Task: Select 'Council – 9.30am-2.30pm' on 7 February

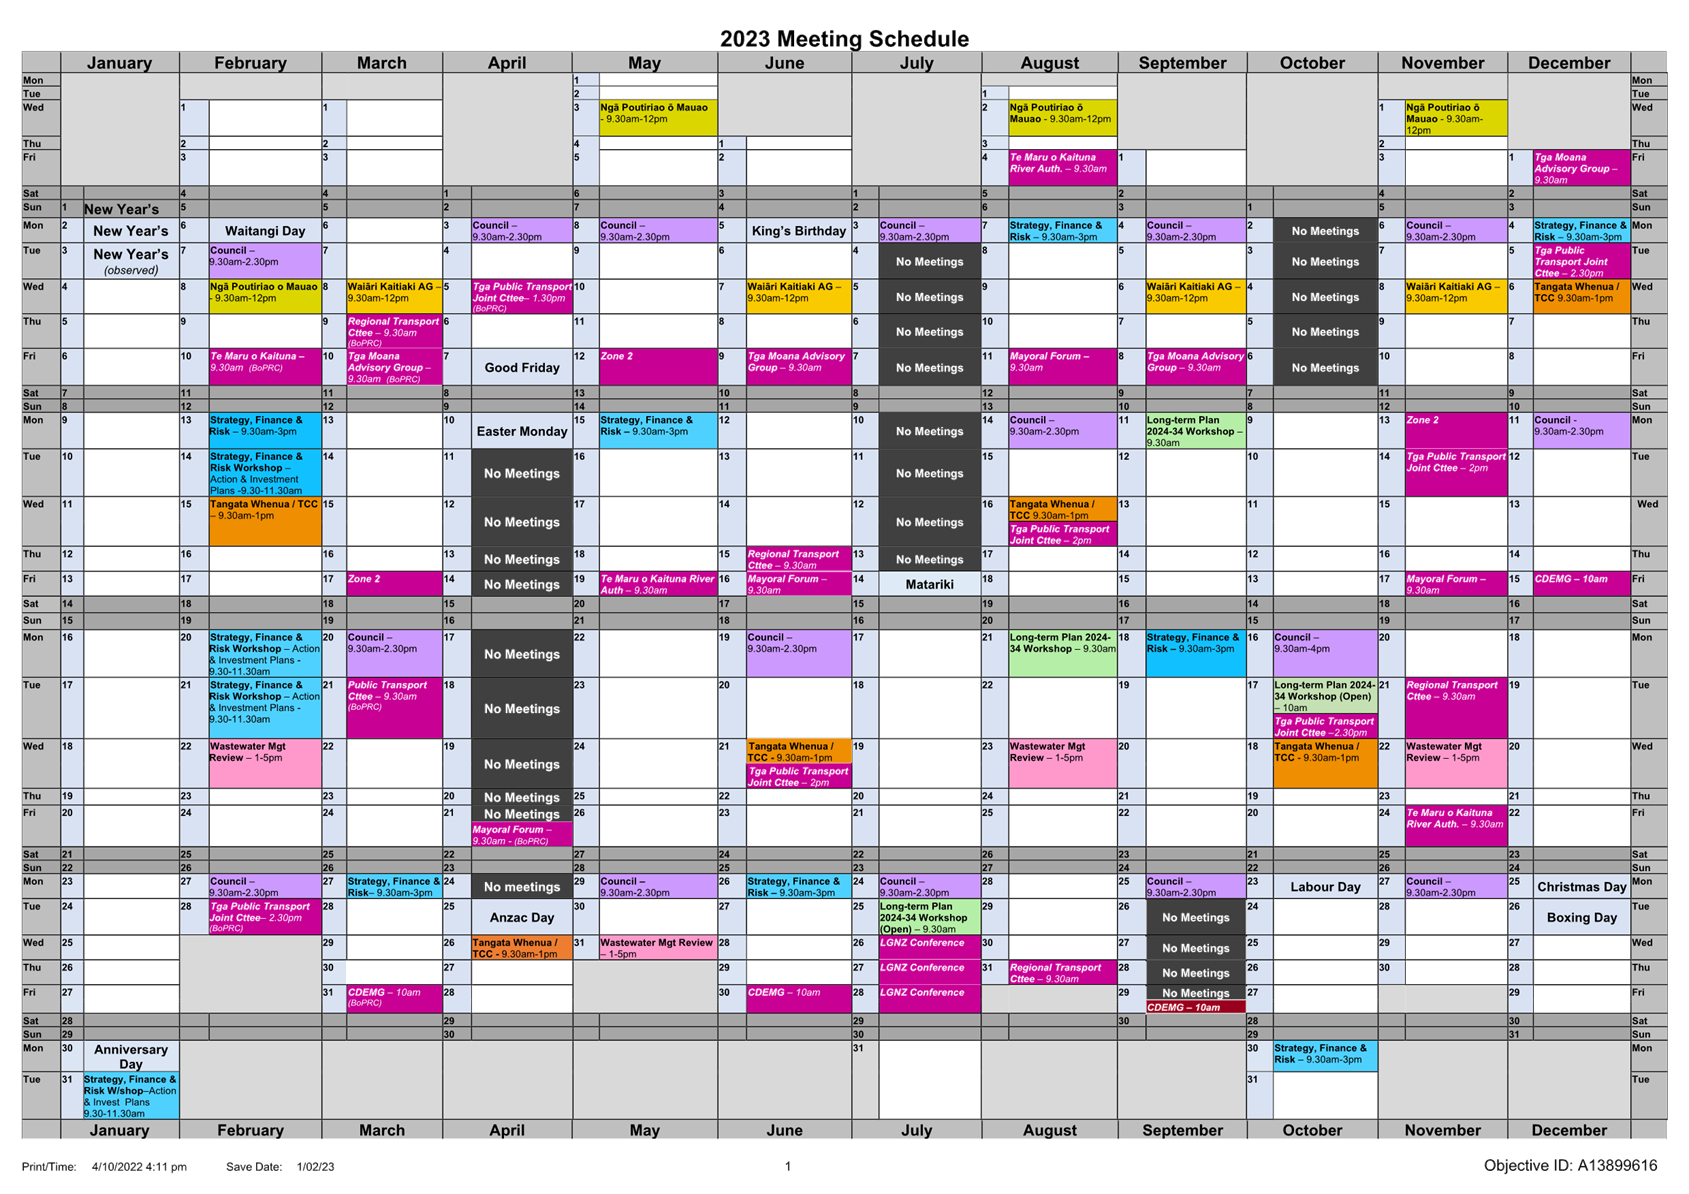Action: pos(265,261)
